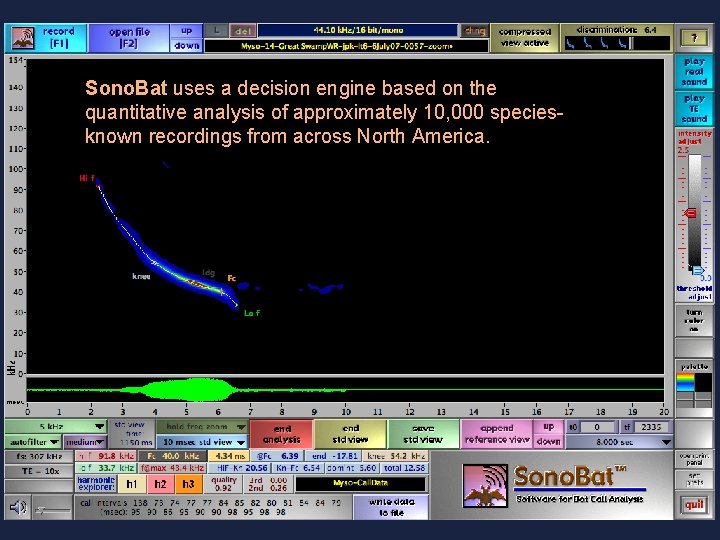The width and height of the screenshot is (720, 540).
Task: Click the 44.10 kHz/16 bit/mono info bar
Action: pos(358,30)
